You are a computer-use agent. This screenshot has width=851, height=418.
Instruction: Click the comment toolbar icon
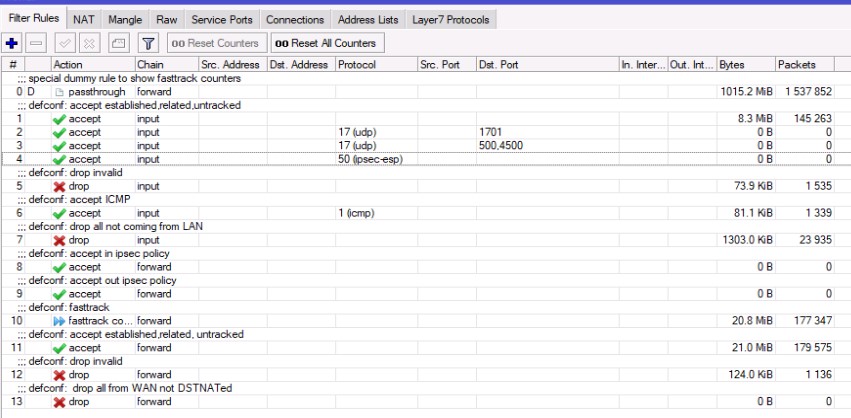pyautogui.click(x=119, y=43)
